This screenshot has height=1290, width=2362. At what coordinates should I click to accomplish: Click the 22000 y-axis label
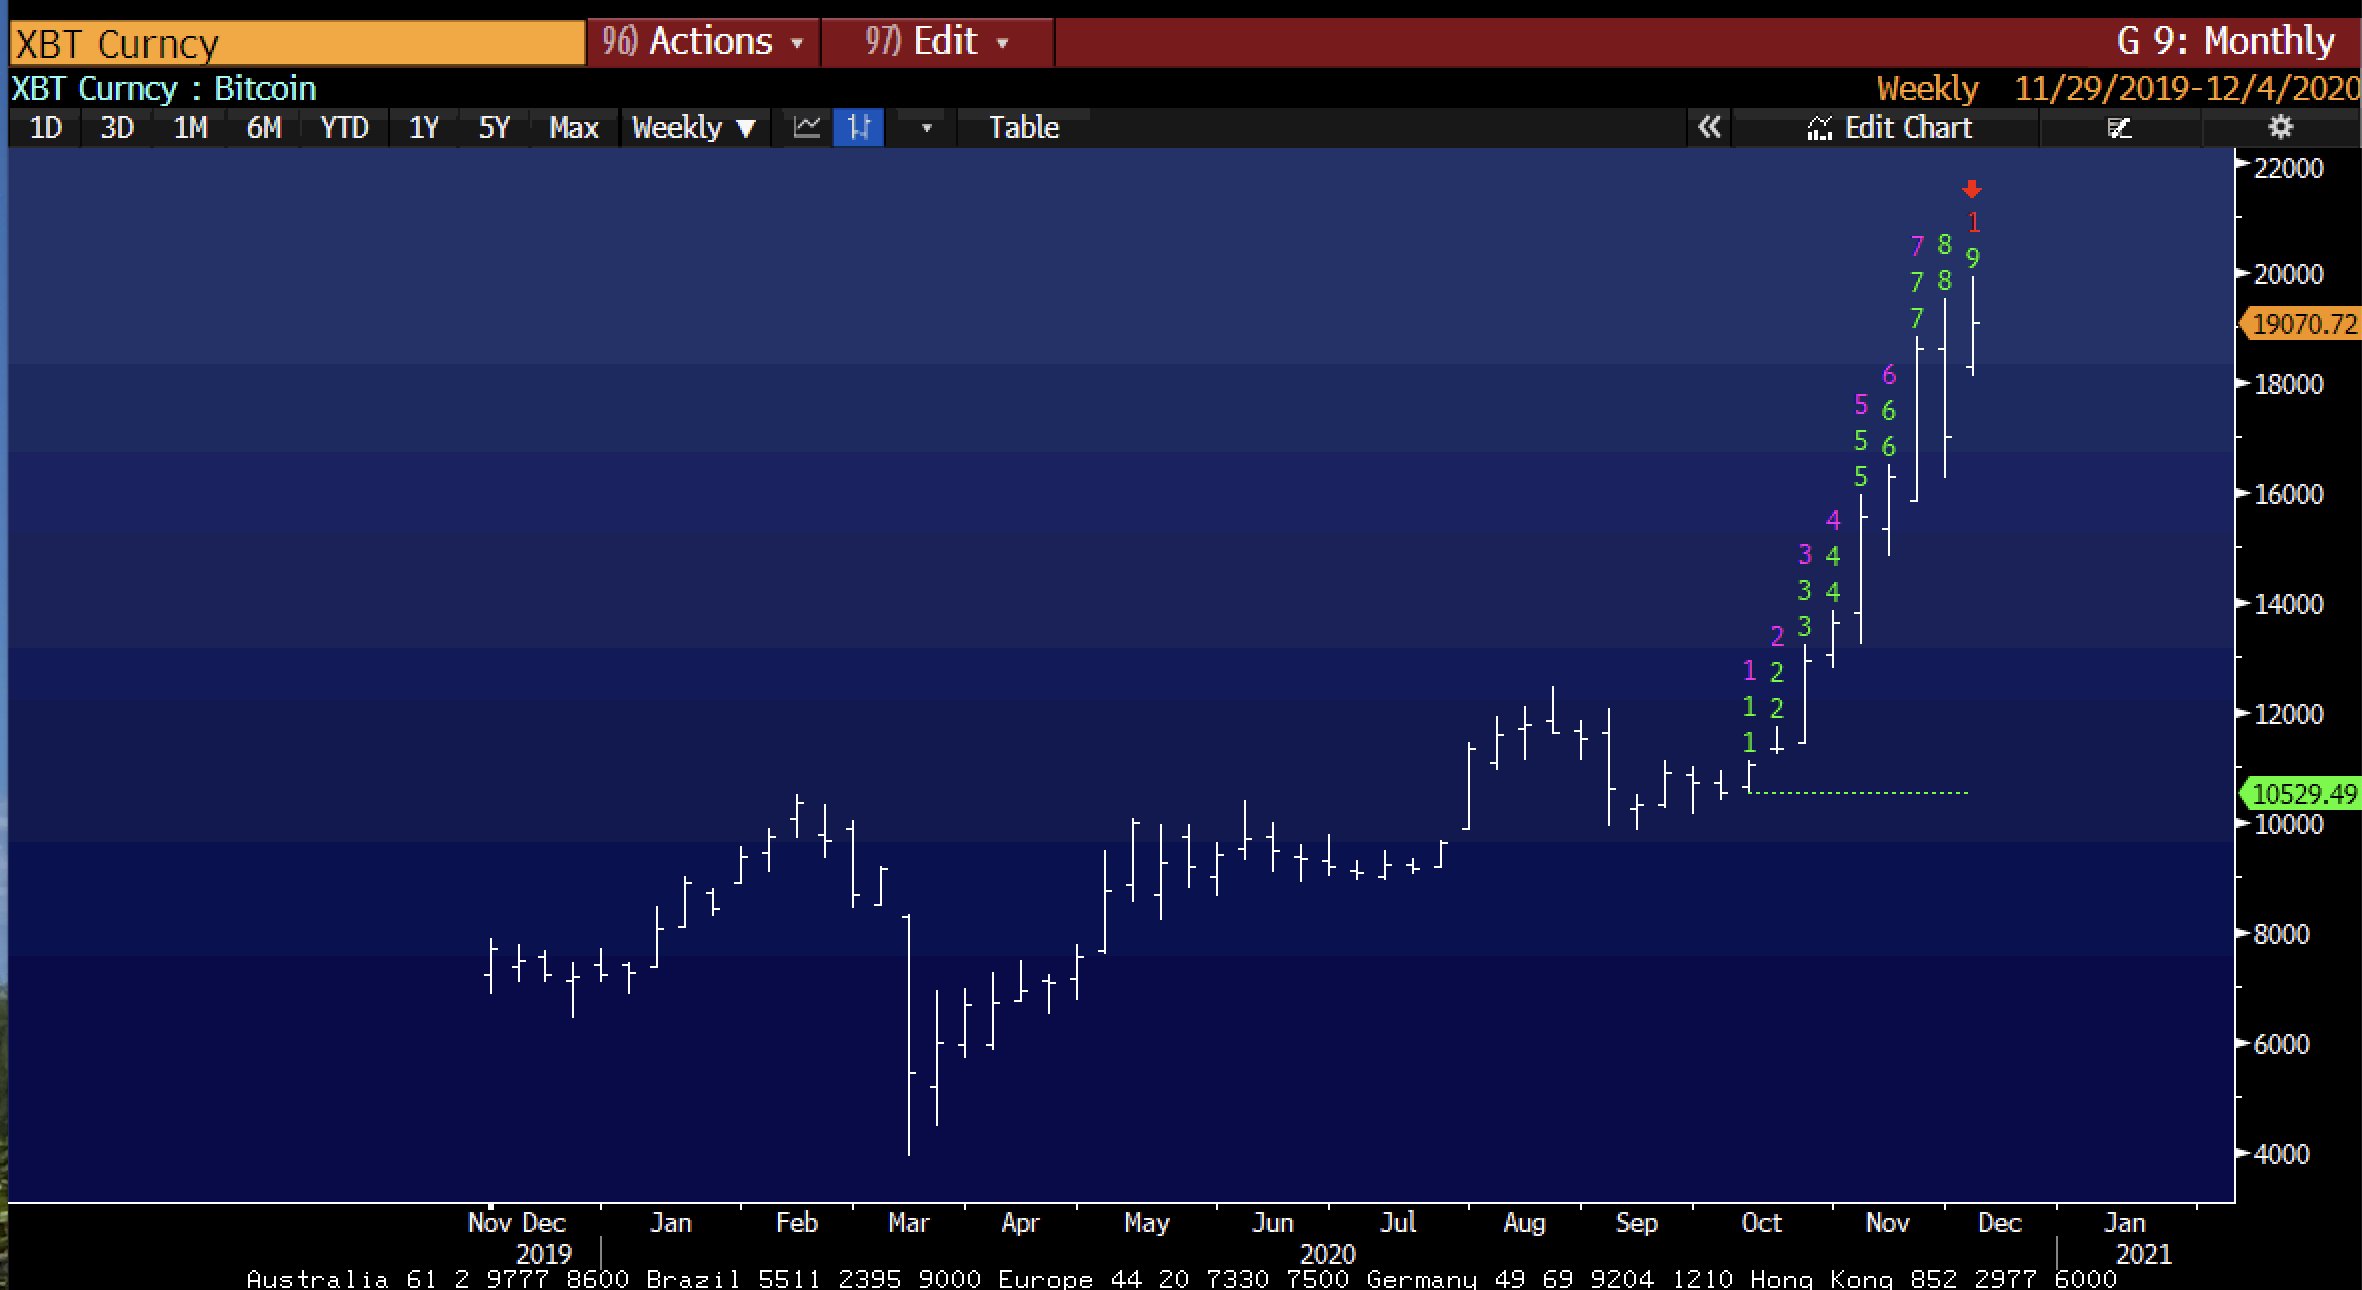point(2288,168)
